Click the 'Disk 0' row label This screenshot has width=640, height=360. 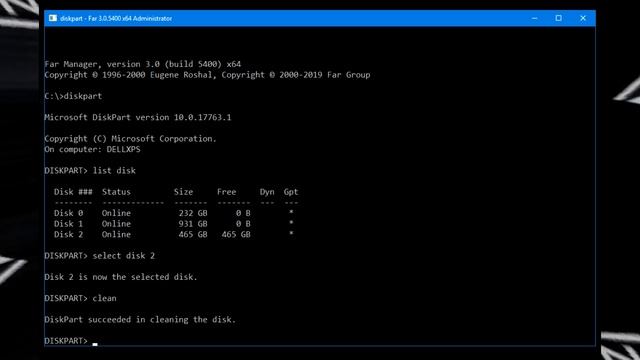pos(68,213)
